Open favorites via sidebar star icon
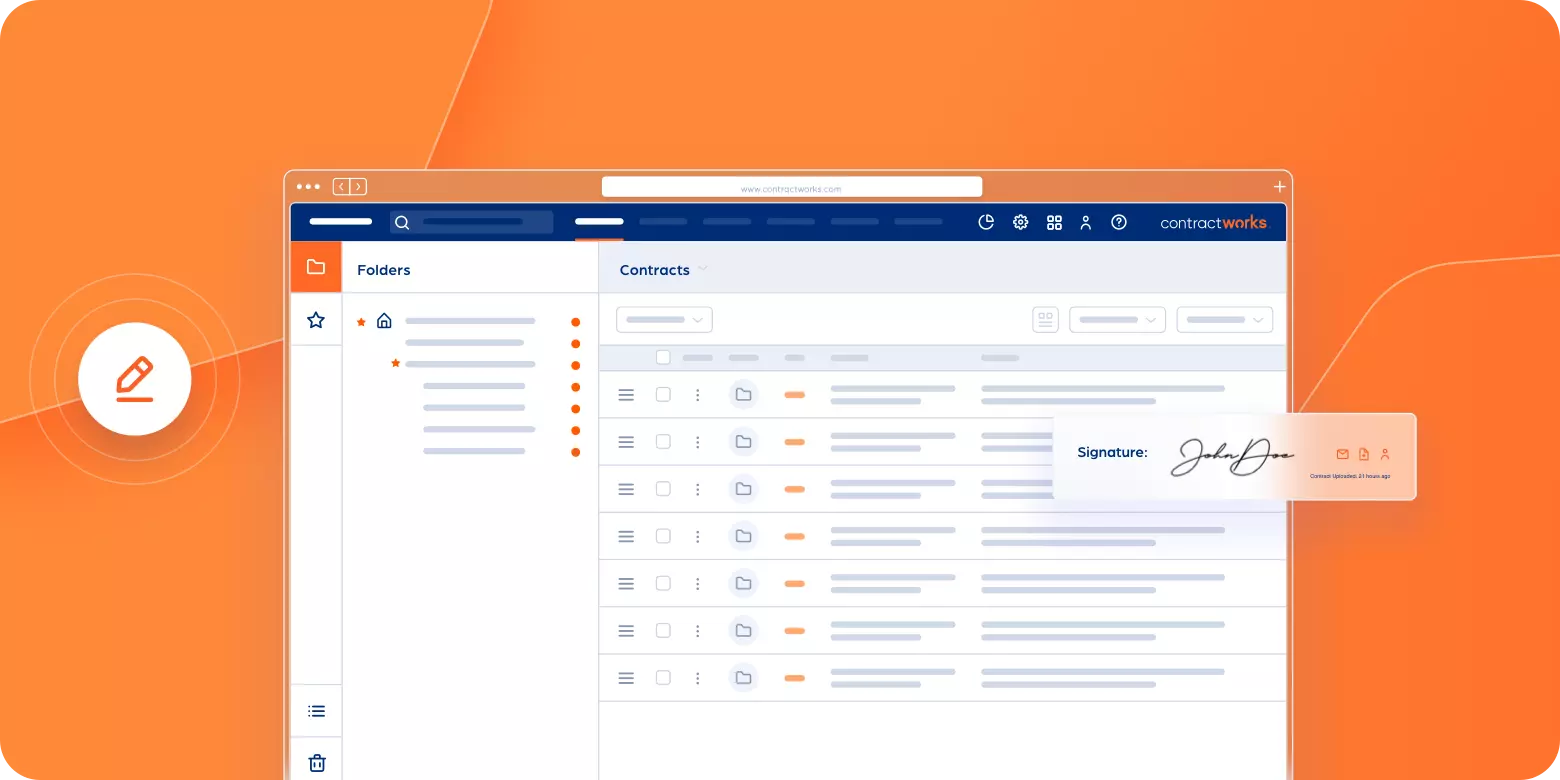This screenshot has height=780, width=1560. click(316, 320)
